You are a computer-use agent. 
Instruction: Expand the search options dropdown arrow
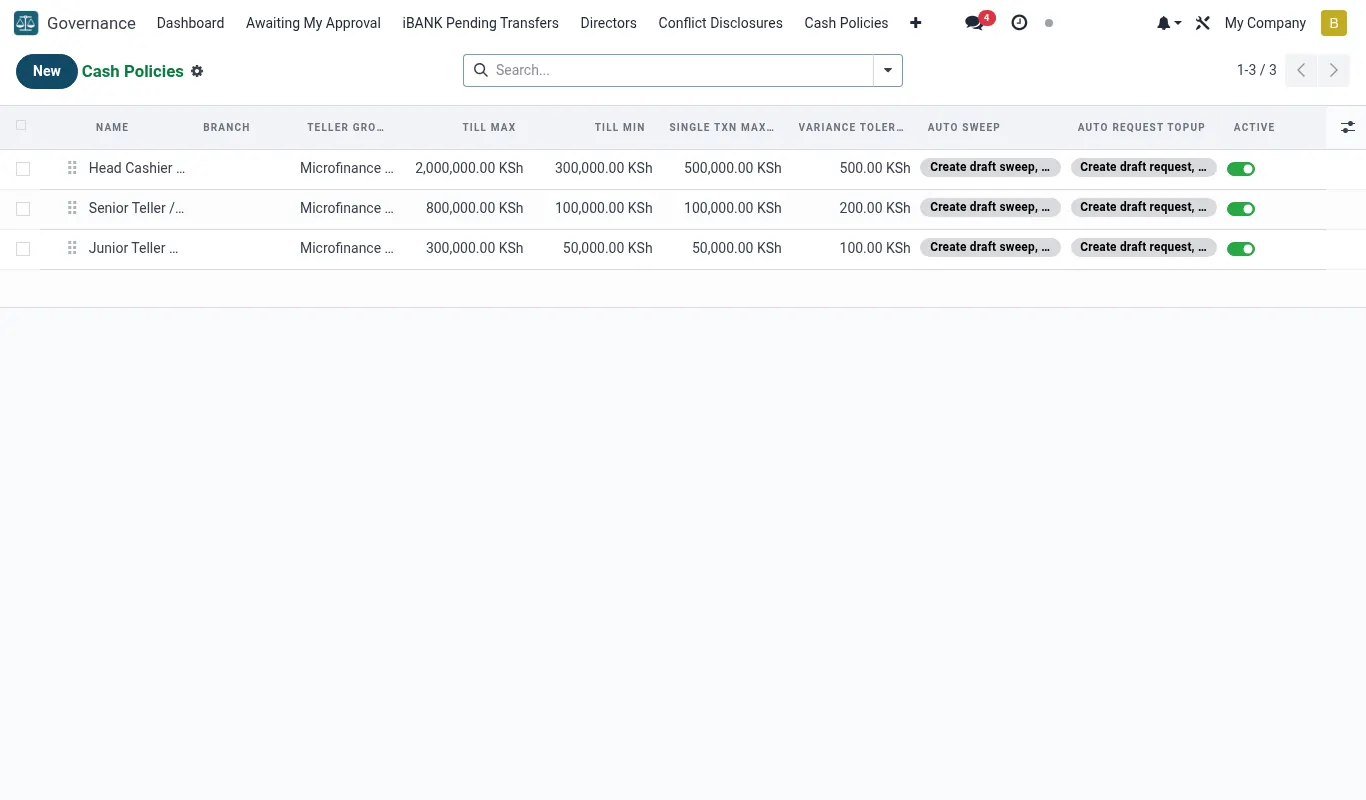pyautogui.click(x=888, y=70)
